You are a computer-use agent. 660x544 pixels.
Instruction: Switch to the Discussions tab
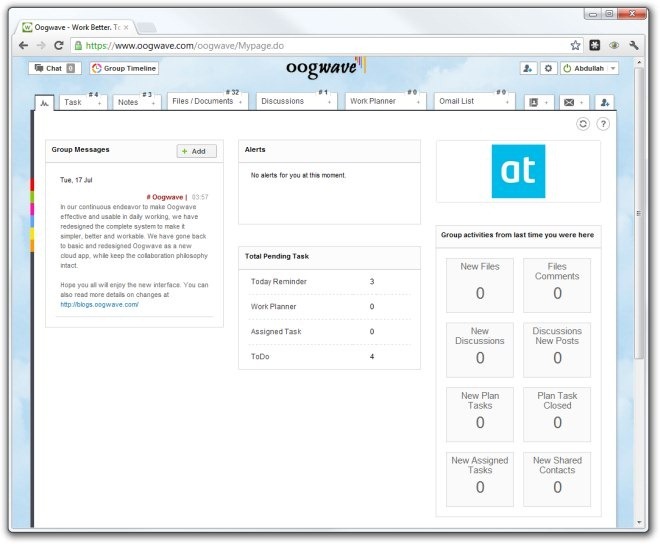(282, 101)
